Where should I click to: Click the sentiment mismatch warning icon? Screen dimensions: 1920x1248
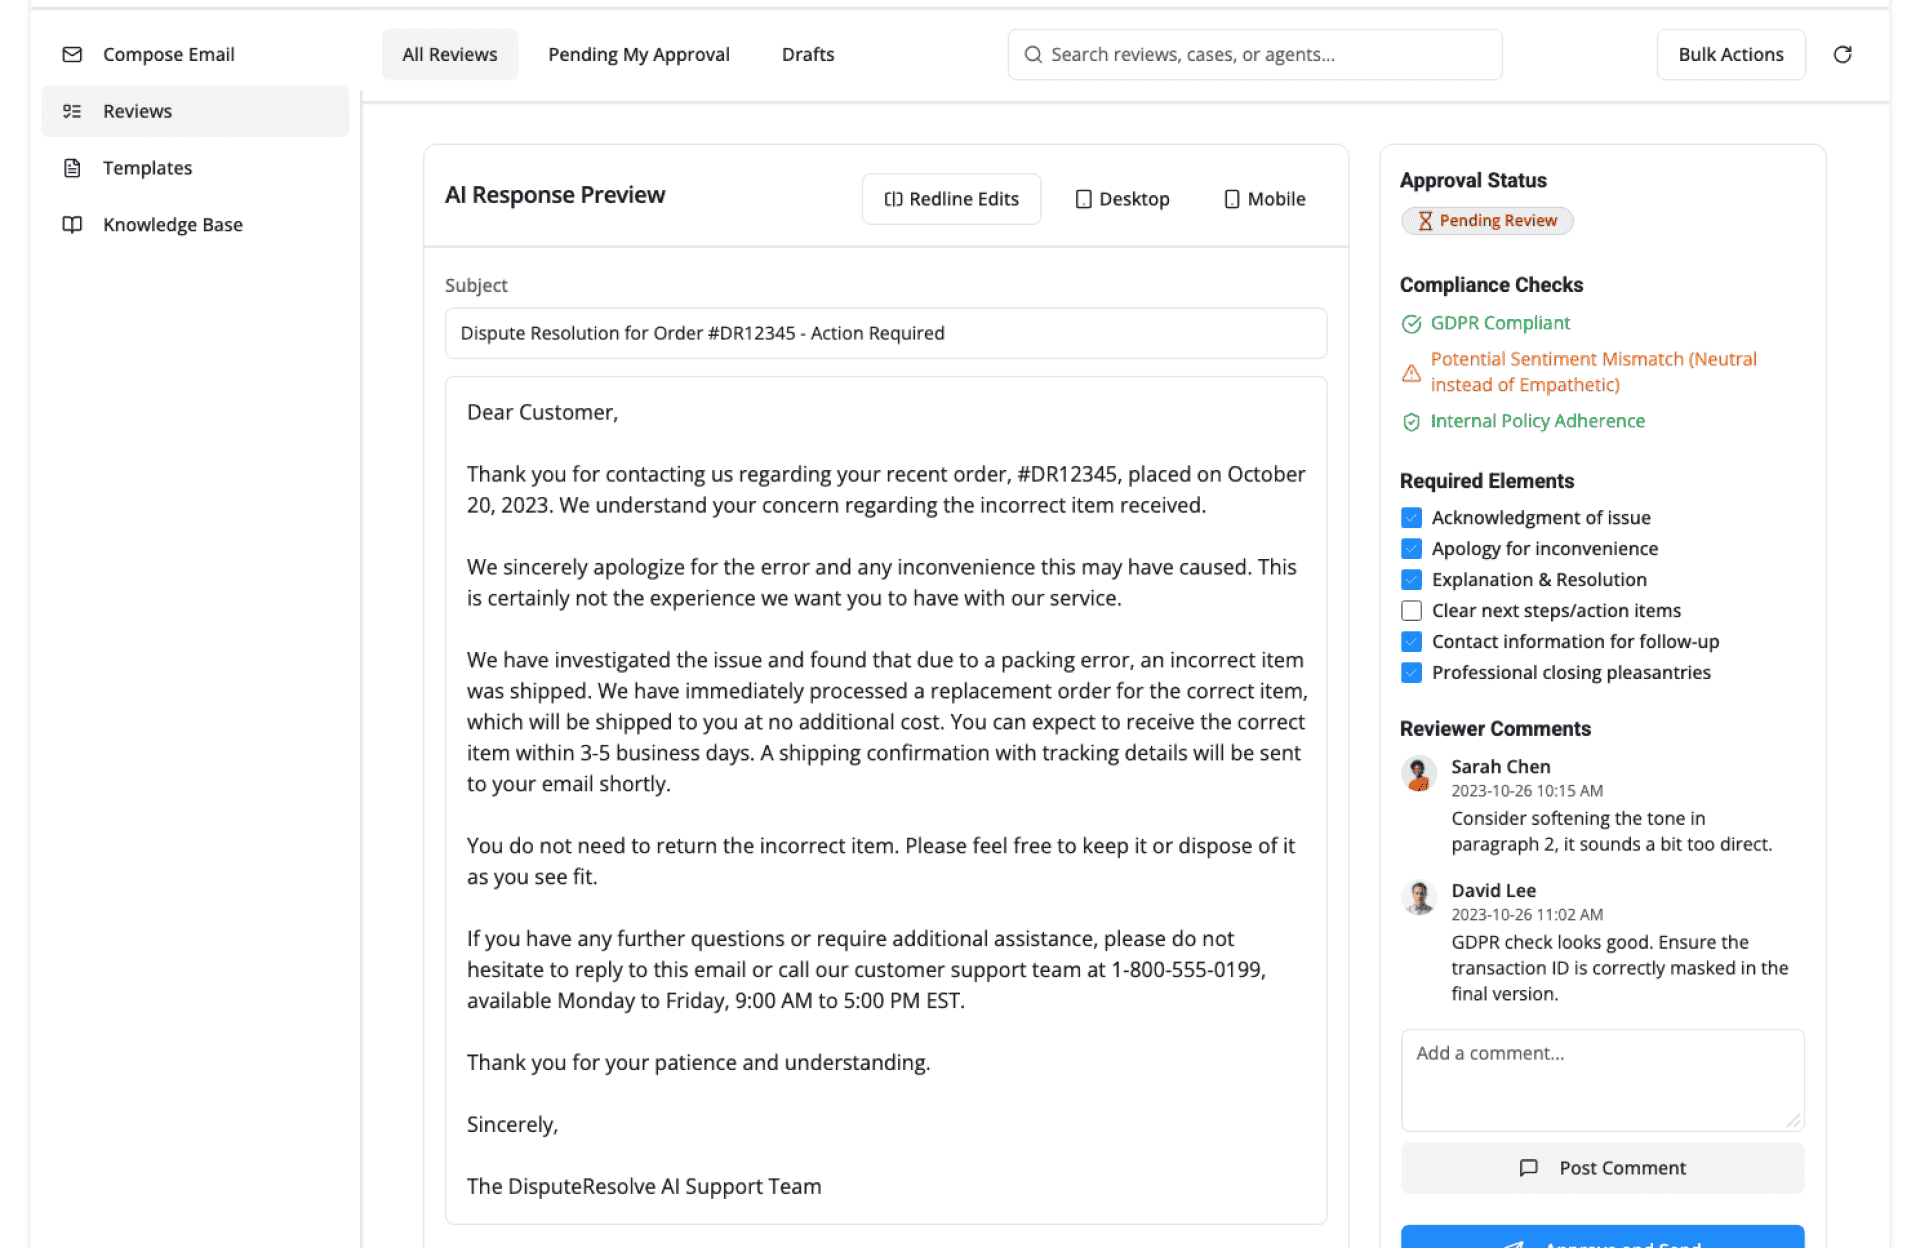point(1411,373)
